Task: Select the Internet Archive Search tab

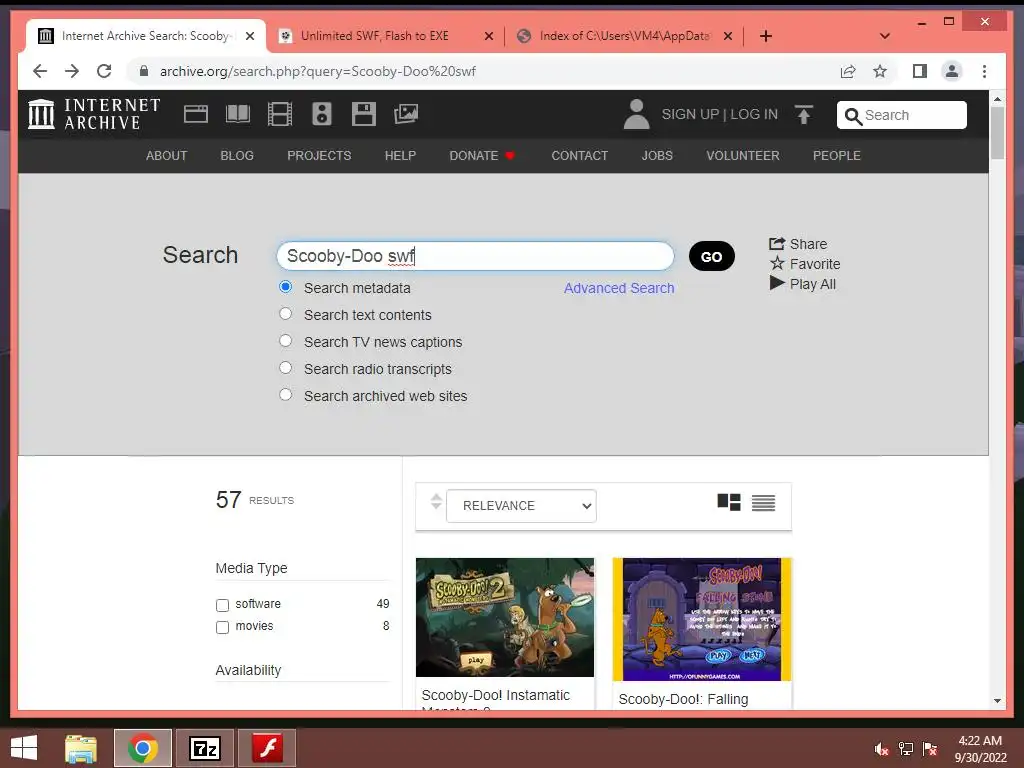Action: 145,36
